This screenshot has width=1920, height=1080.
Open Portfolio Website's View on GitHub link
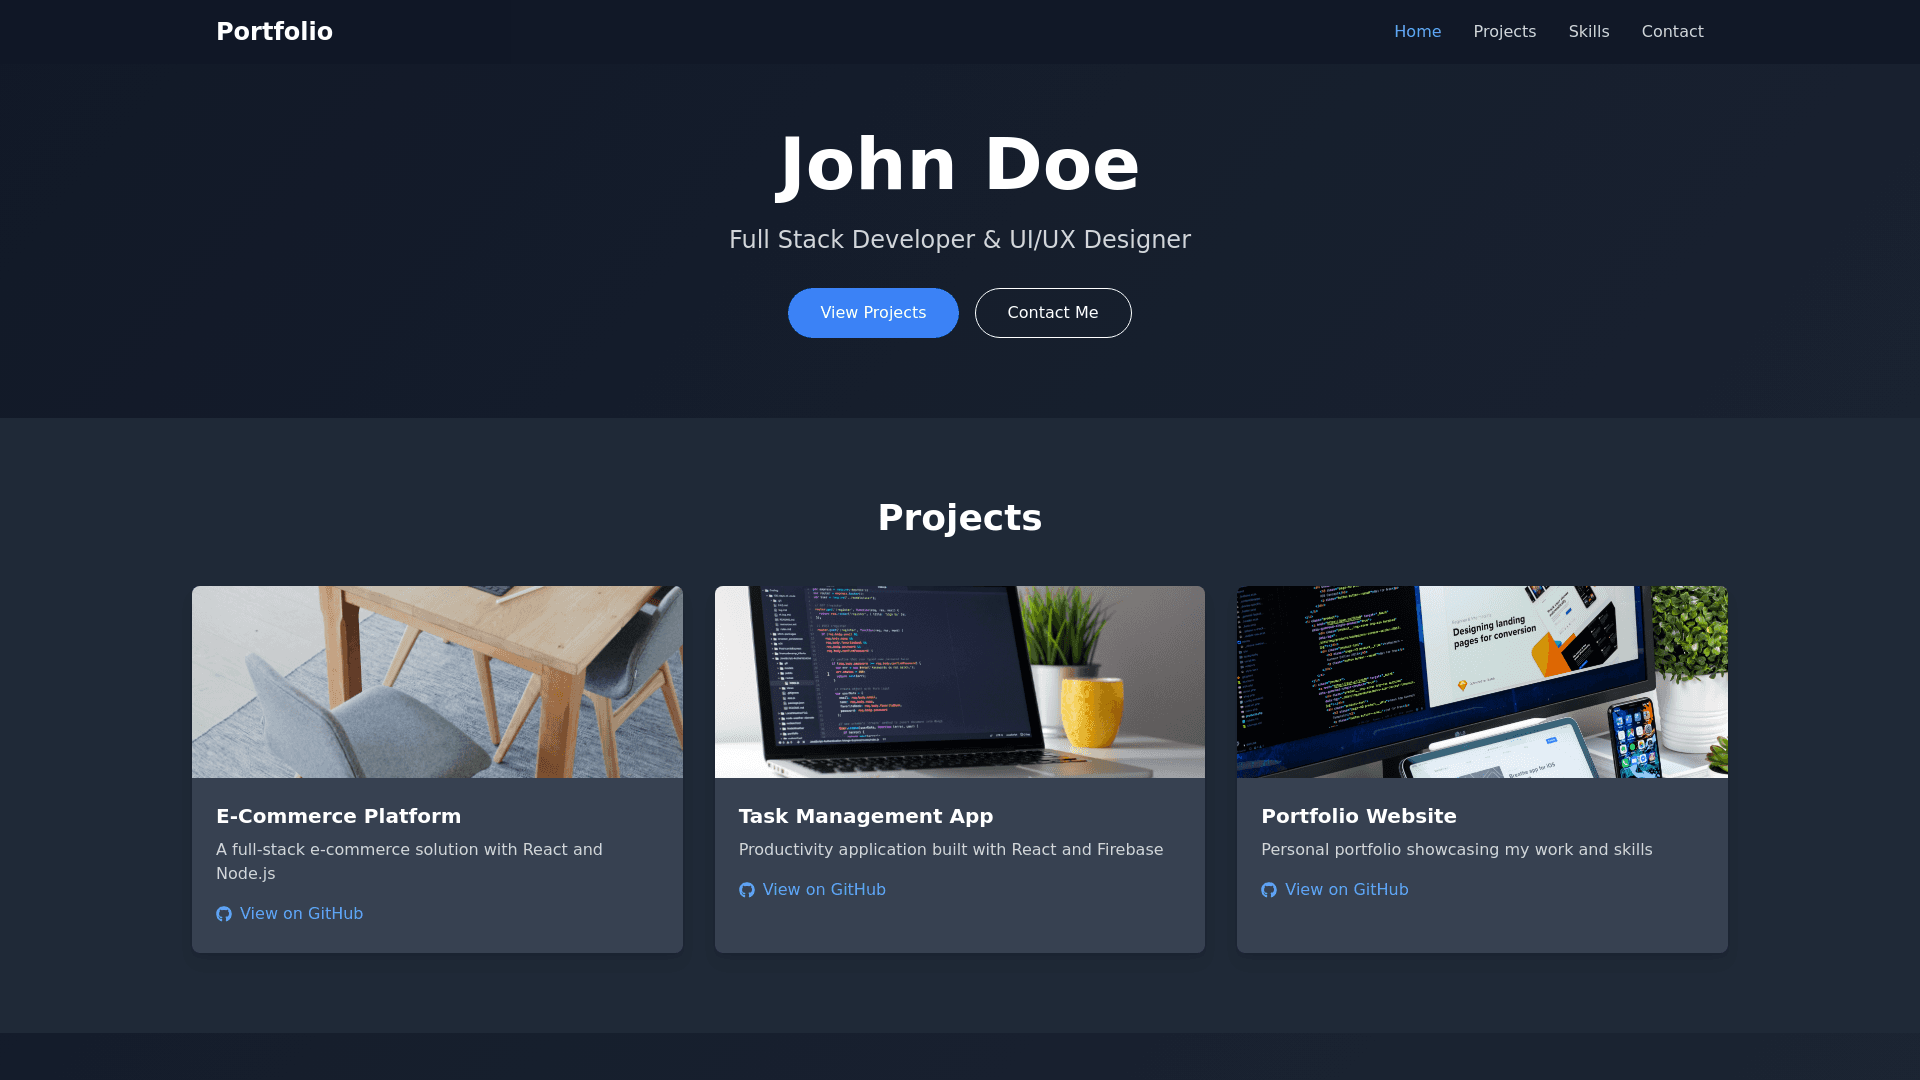tap(1346, 890)
